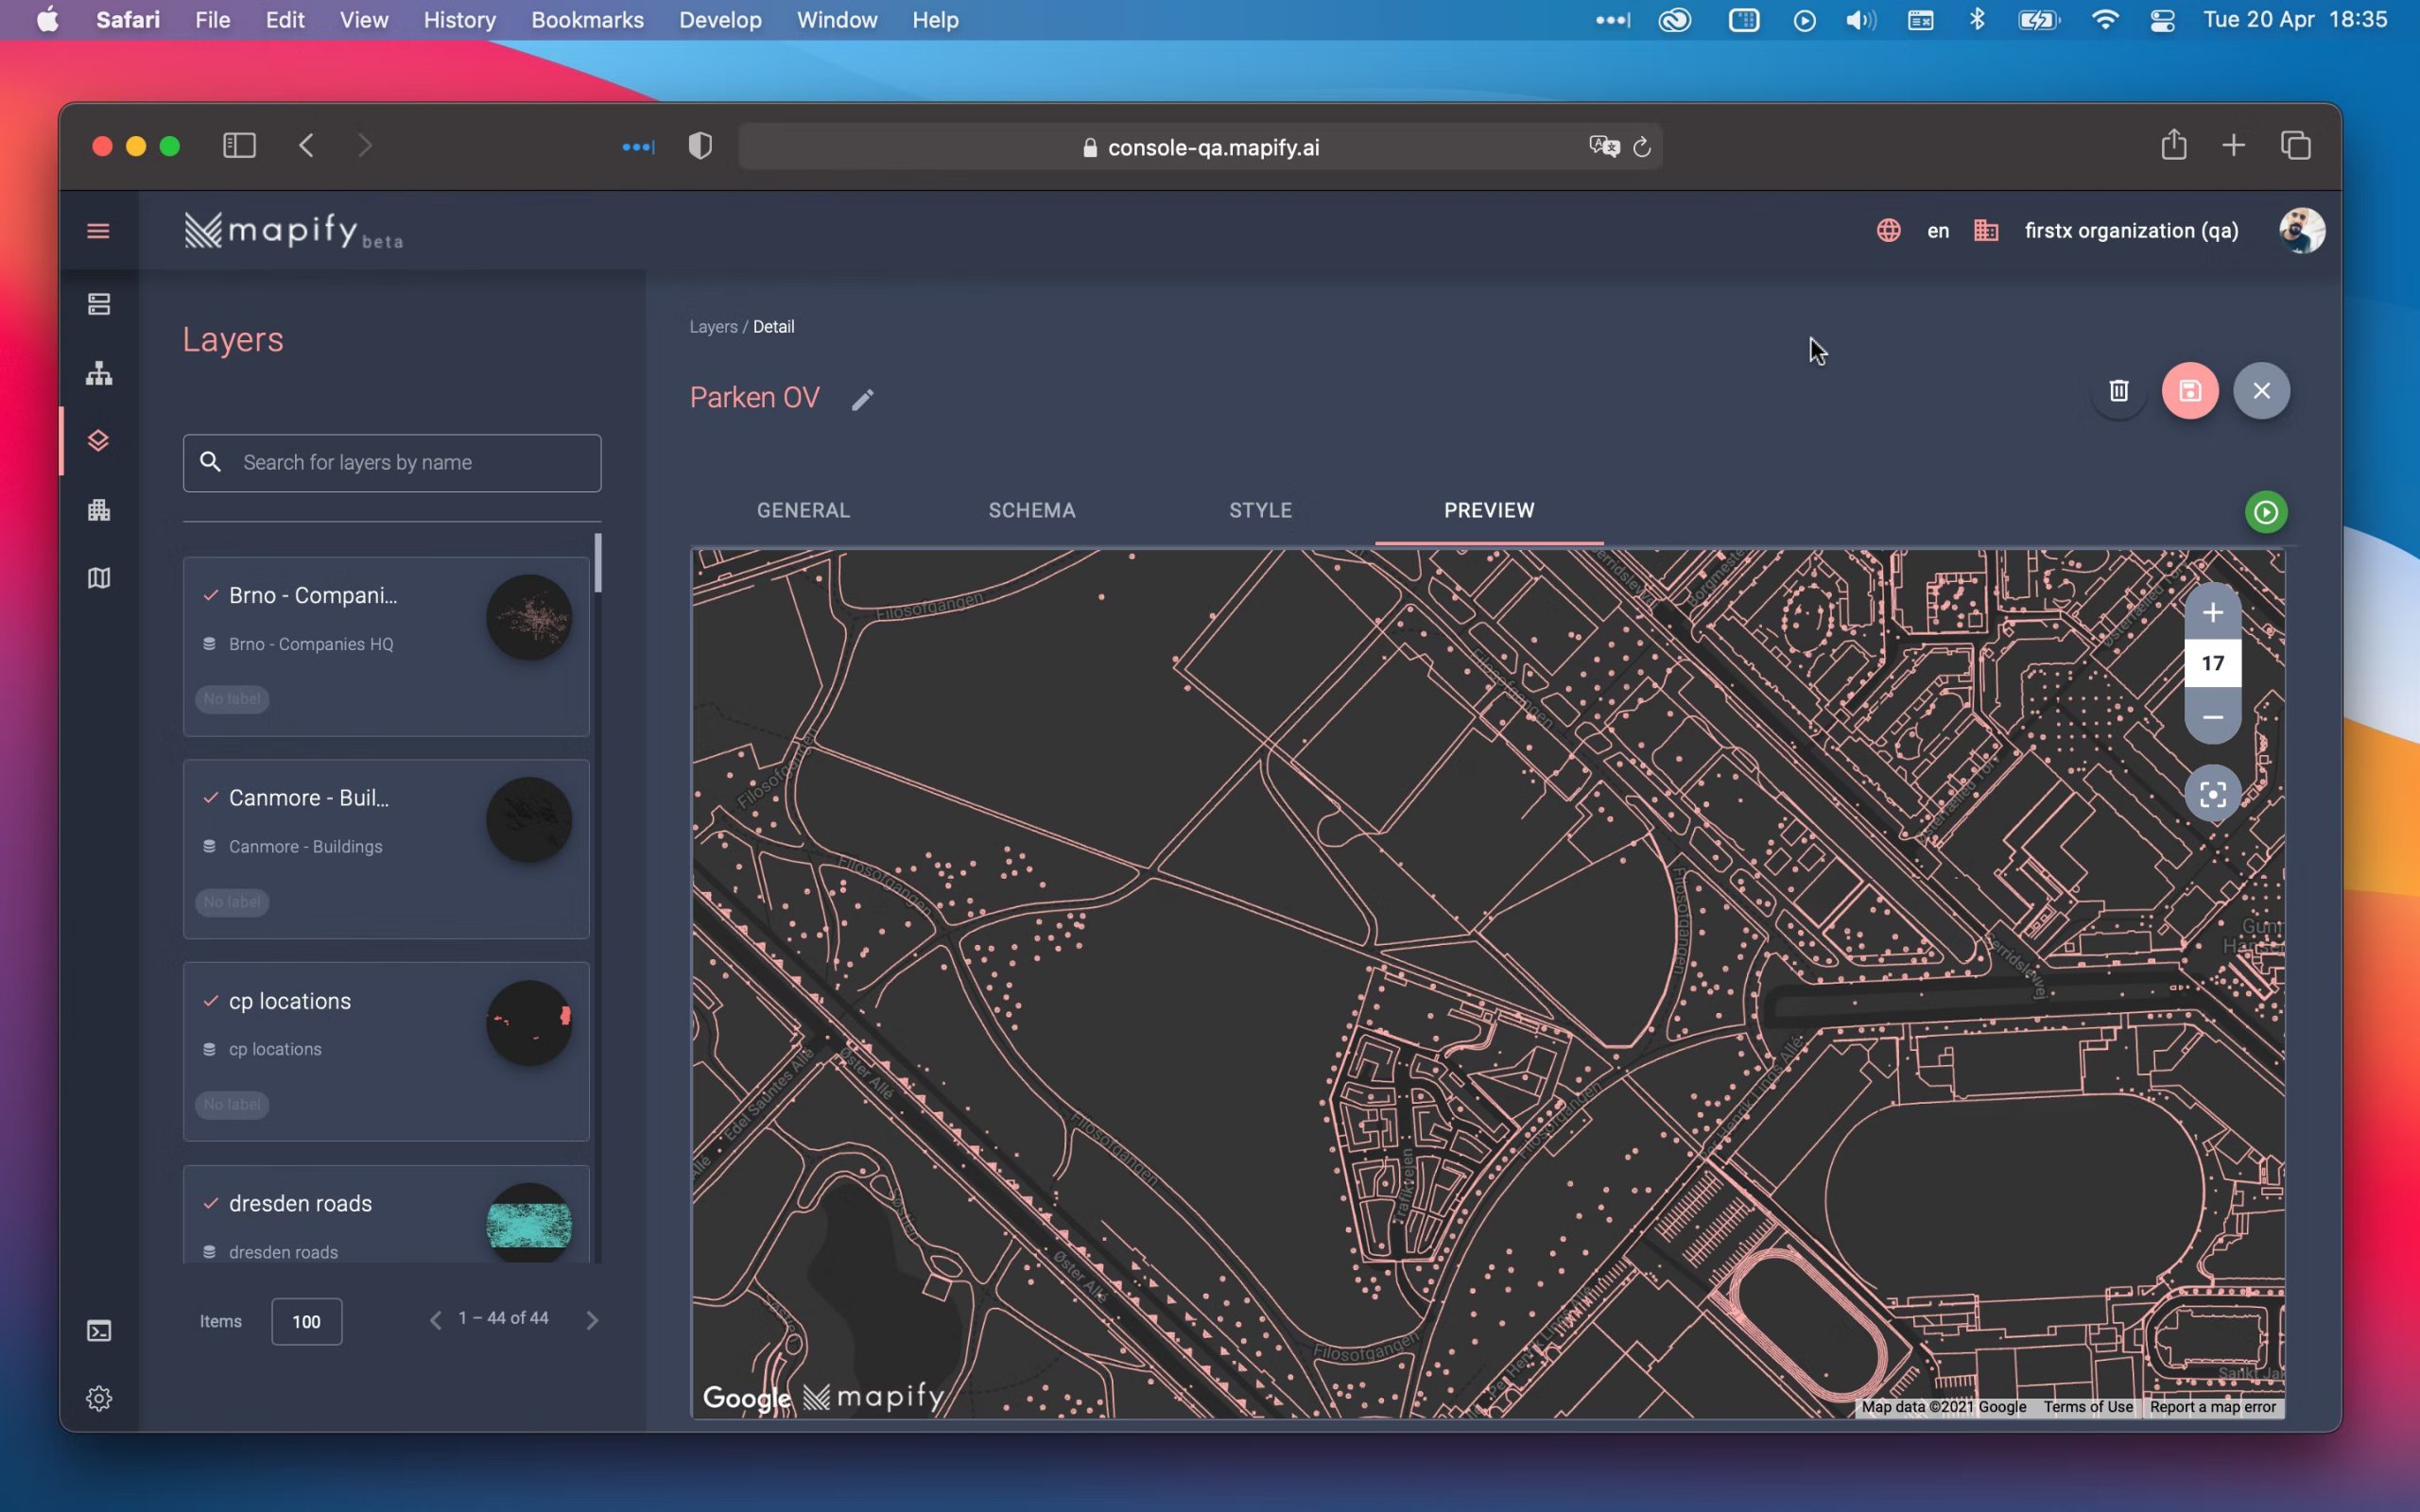This screenshot has height=1512, width=2420.
Task: Click the pink save layer button
Action: 2189,391
